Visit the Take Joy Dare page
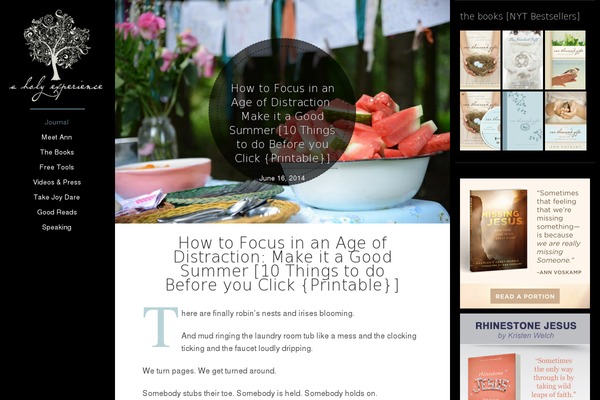Screen dimensions: 600x400 pyautogui.click(x=57, y=198)
